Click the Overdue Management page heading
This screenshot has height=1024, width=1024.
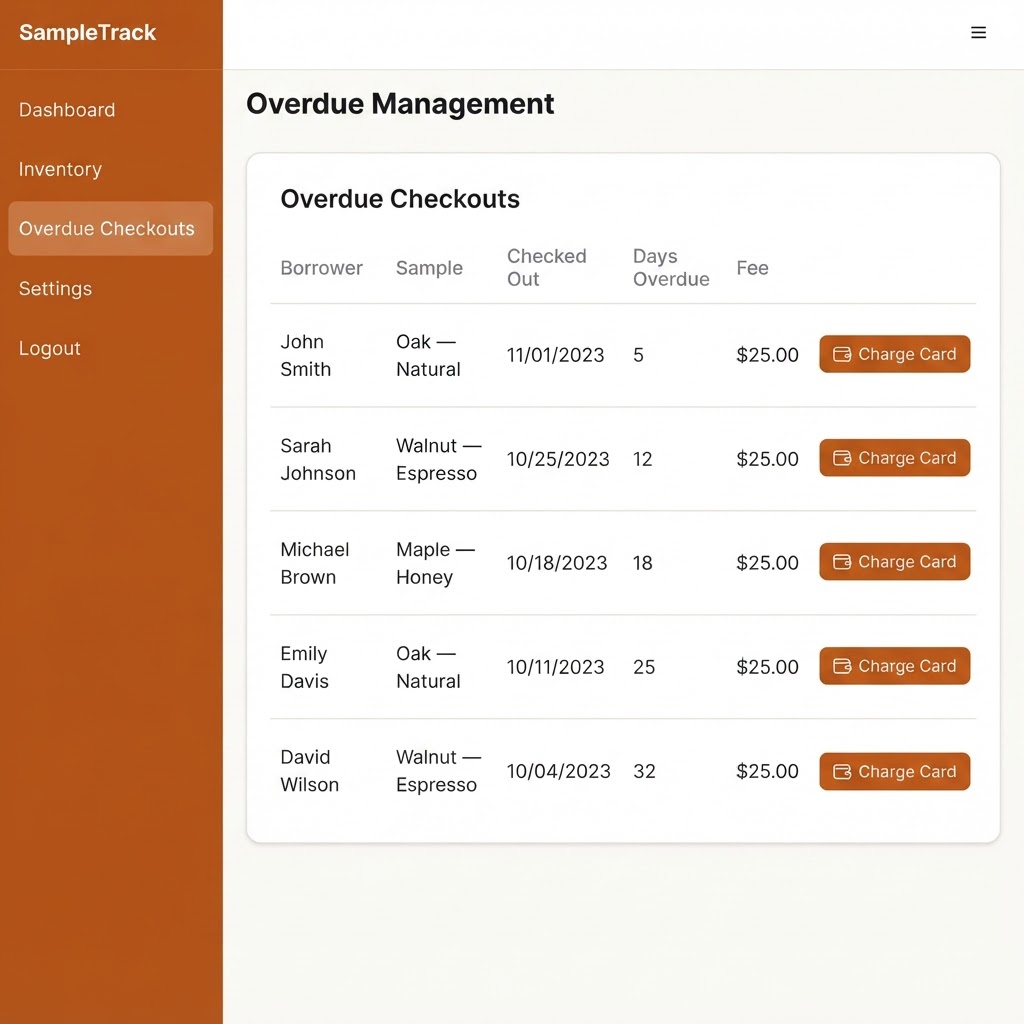400,104
